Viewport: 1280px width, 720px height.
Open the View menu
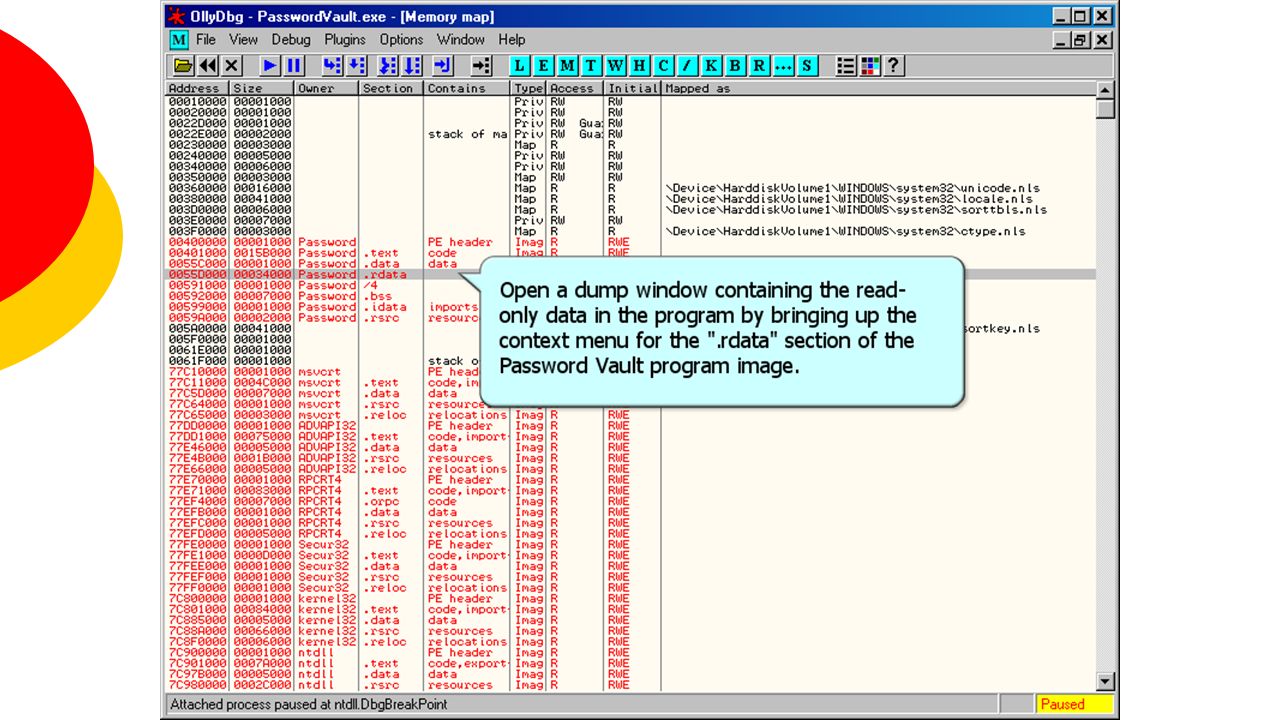[243, 40]
